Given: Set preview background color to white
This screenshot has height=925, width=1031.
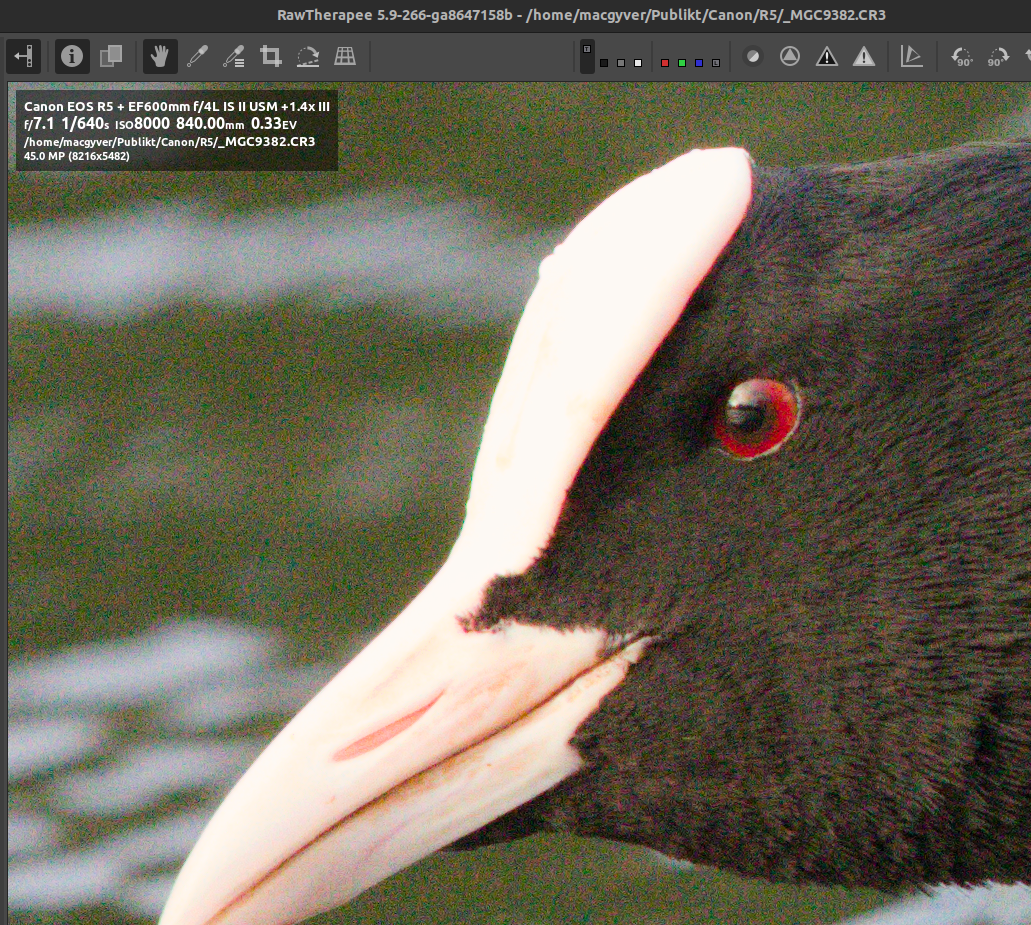Looking at the screenshot, I should pyautogui.click(x=638, y=63).
